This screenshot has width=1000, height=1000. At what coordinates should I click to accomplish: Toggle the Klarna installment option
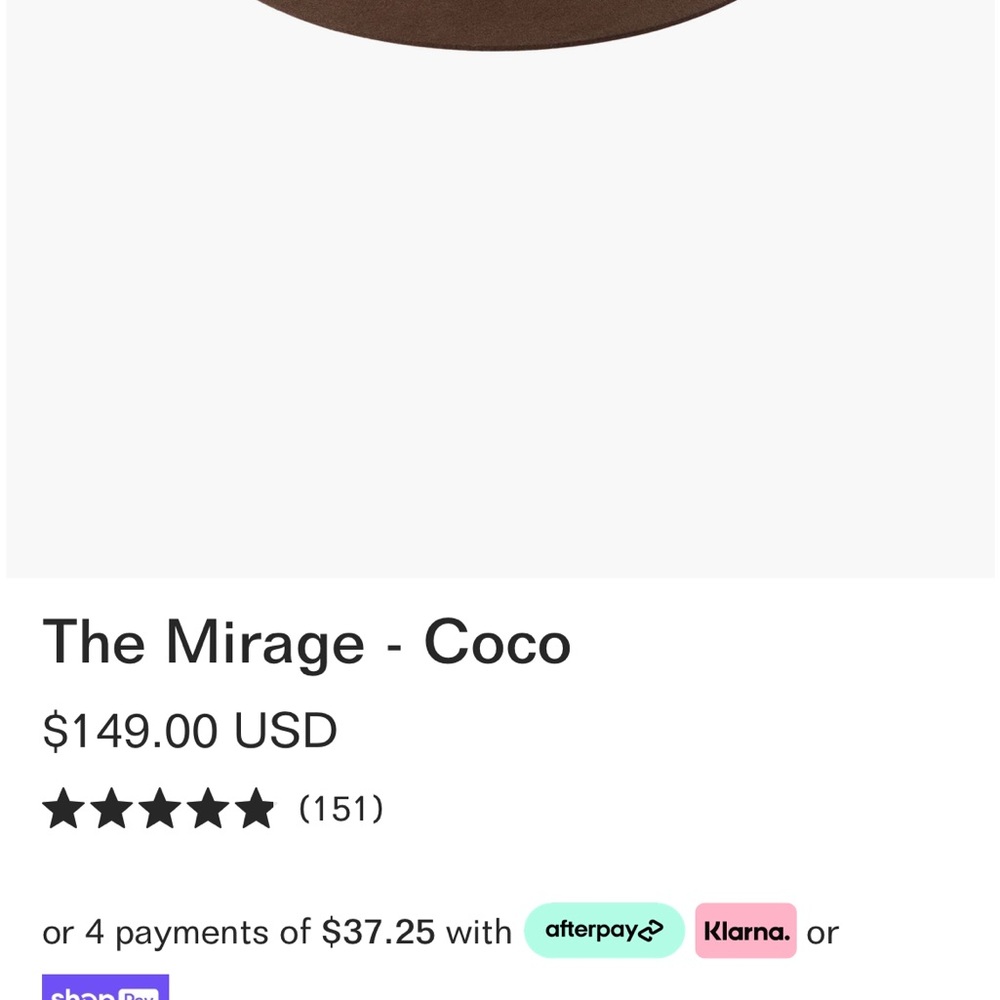pos(745,931)
